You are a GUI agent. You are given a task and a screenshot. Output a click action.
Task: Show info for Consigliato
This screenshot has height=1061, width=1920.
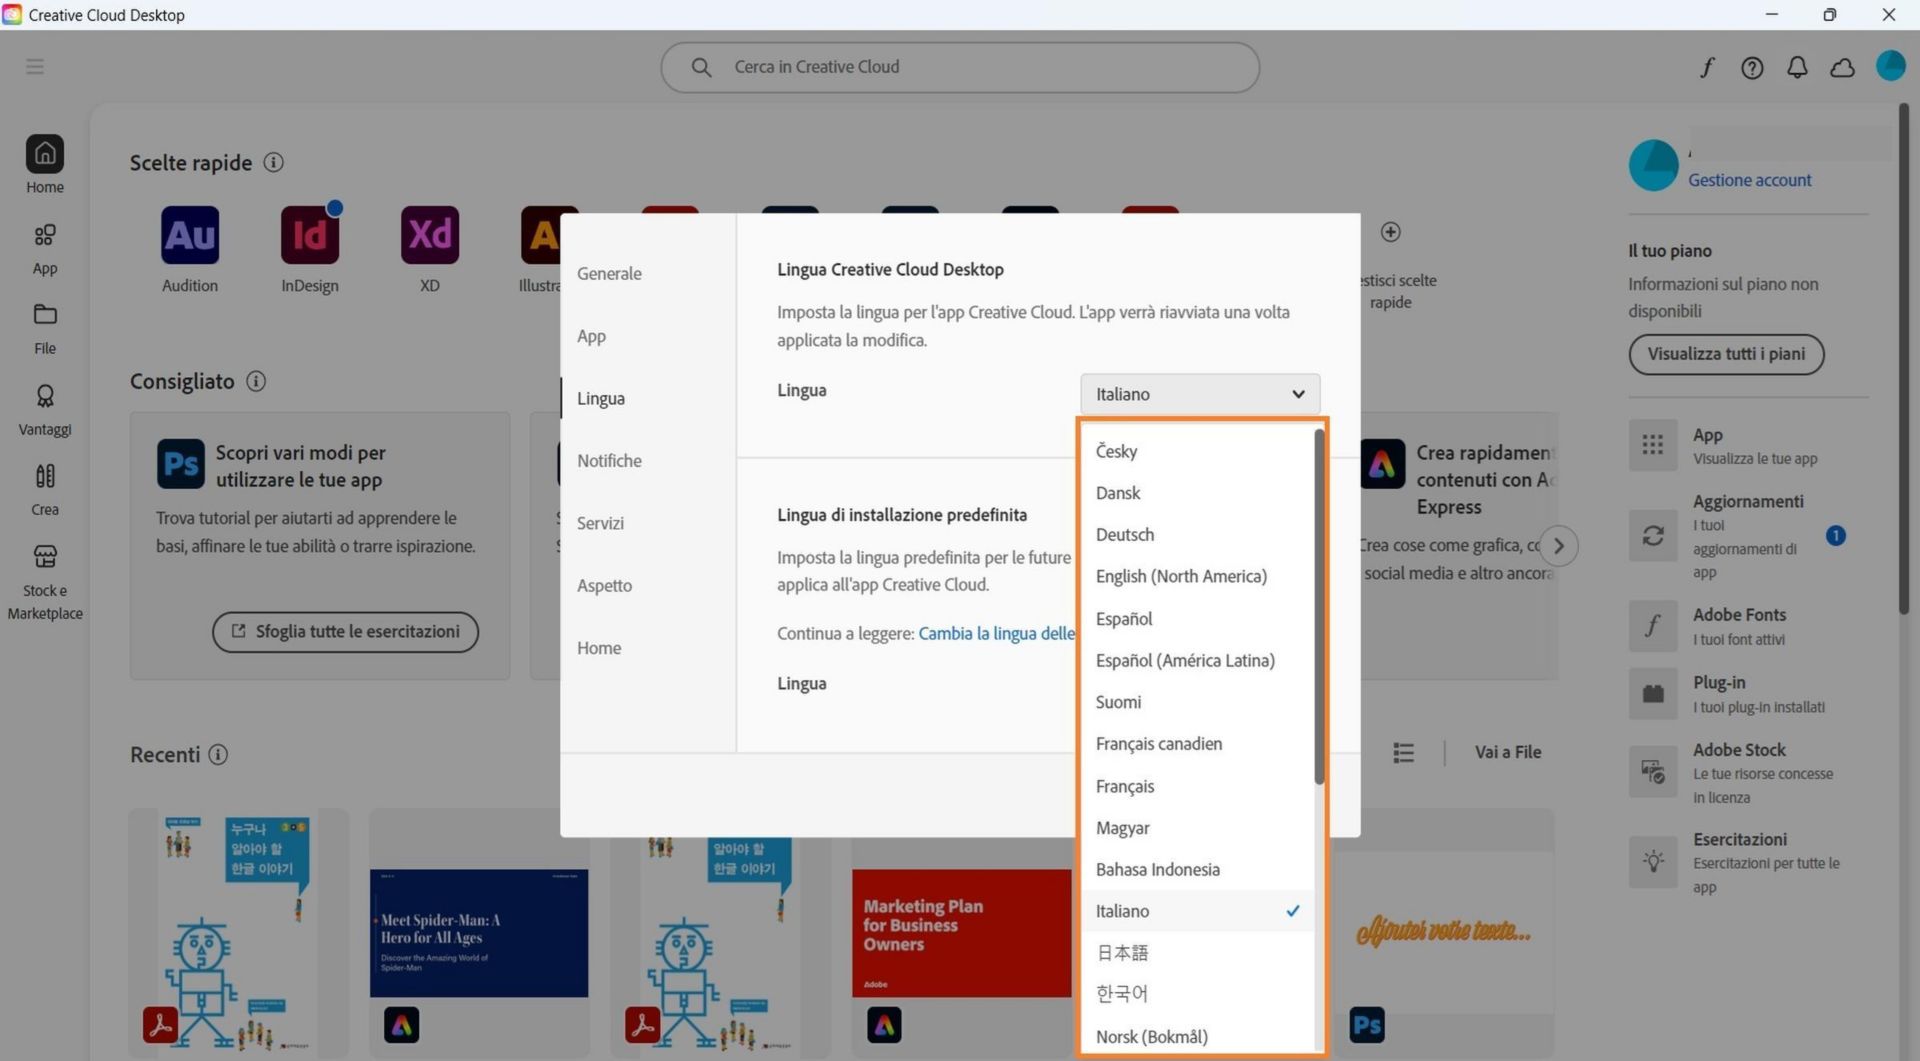pos(256,381)
